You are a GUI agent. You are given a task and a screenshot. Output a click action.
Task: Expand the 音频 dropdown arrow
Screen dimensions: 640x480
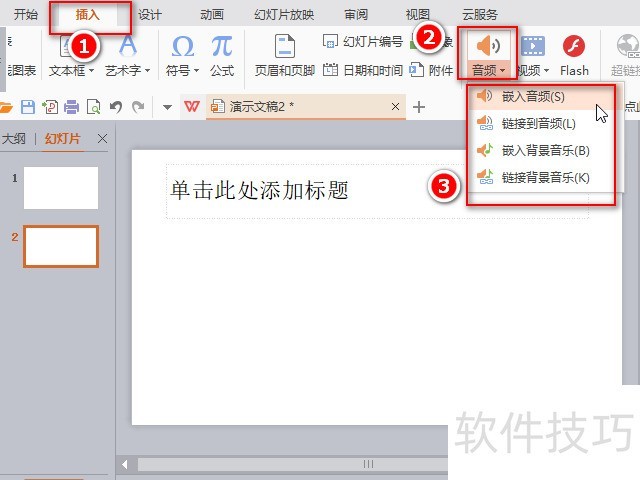click(502, 71)
